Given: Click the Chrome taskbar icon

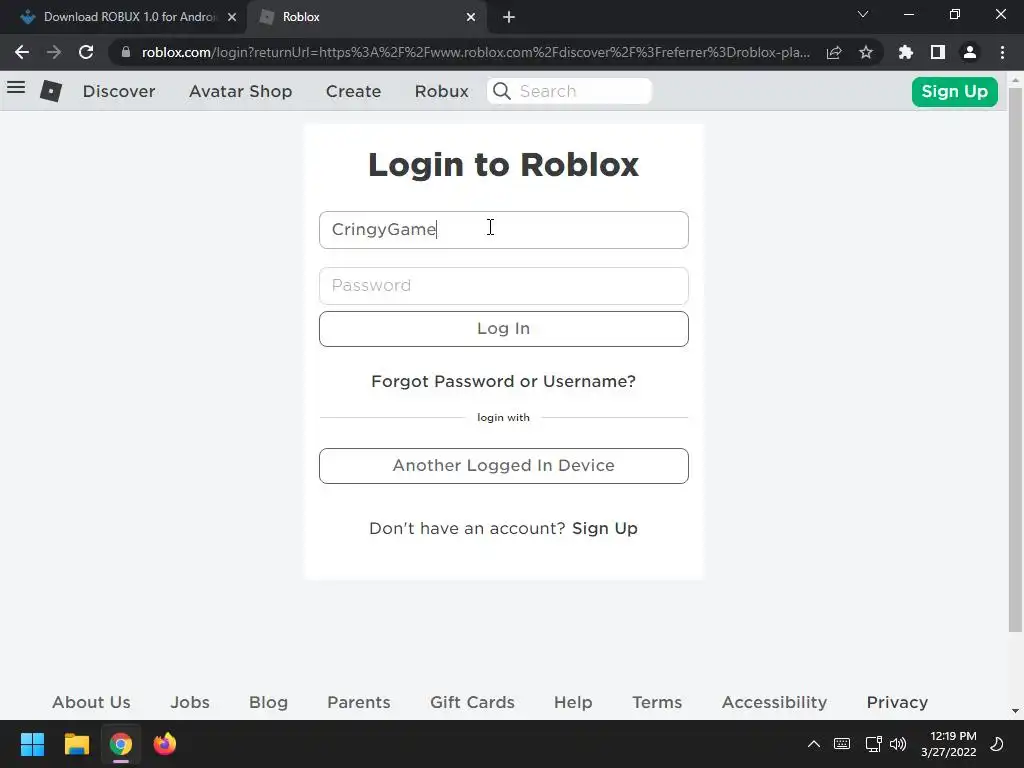Looking at the screenshot, I should 121,744.
